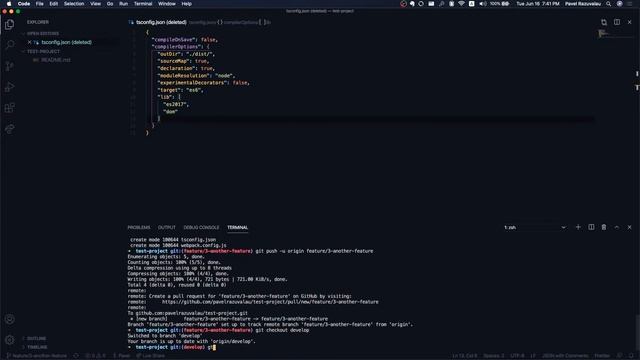Viewport: 640px width, 360px height.
Task: Click the Wi-Fi icon in the menu bar
Action: (461, 4)
